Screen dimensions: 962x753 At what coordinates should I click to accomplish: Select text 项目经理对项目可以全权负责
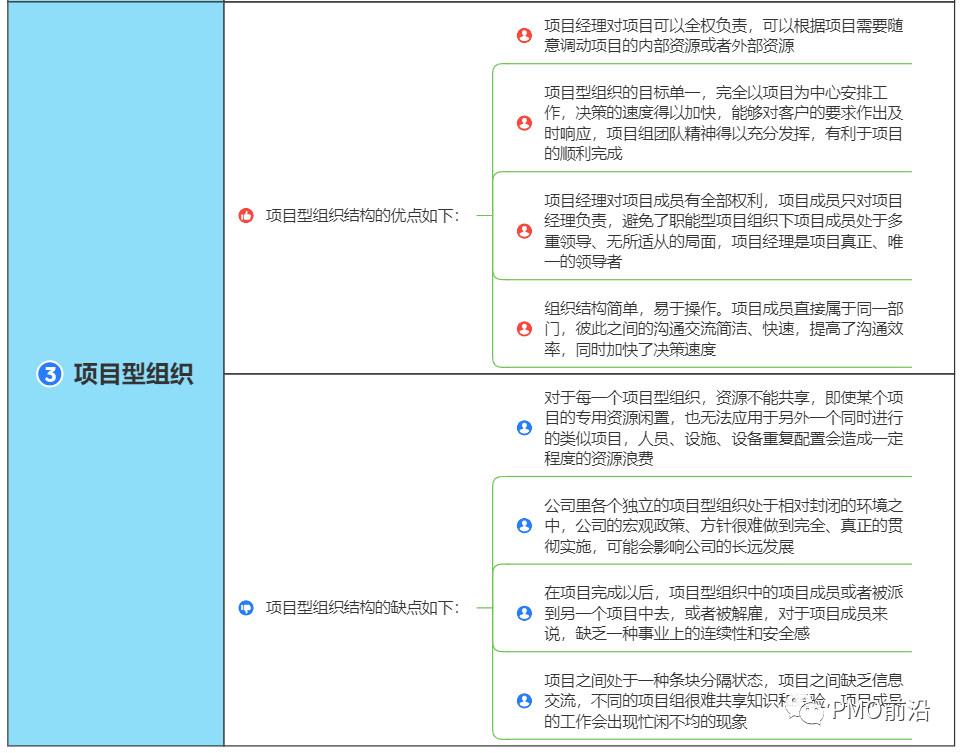(x=723, y=36)
